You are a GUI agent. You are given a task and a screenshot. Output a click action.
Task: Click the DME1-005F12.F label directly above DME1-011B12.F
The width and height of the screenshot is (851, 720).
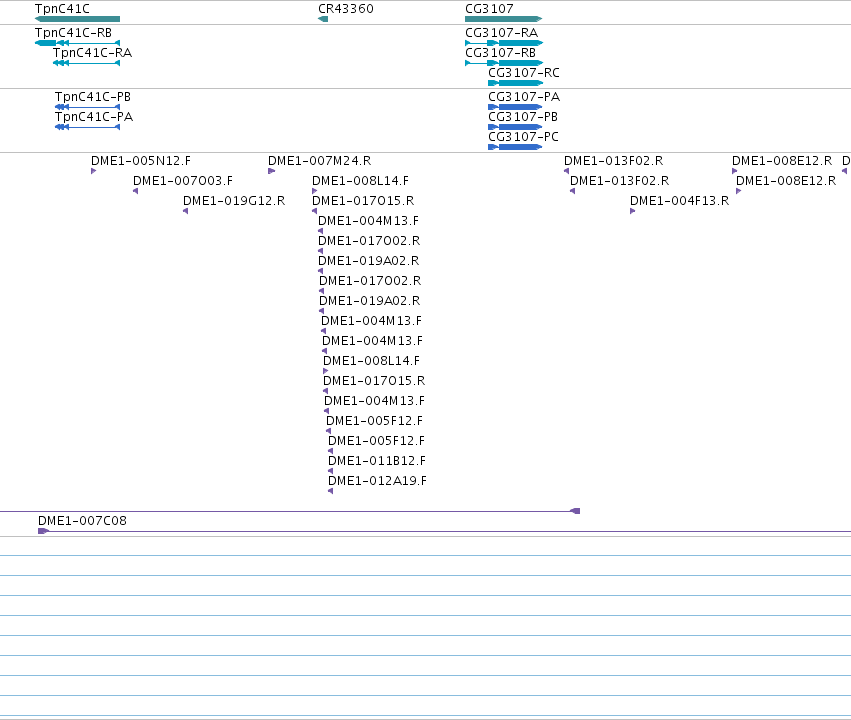376,441
